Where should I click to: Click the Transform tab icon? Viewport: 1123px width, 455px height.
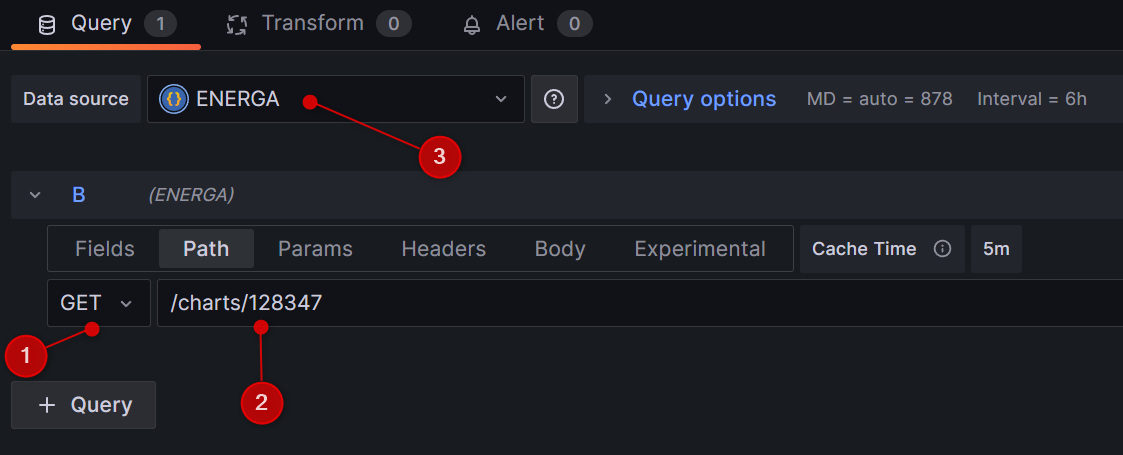coord(237,24)
